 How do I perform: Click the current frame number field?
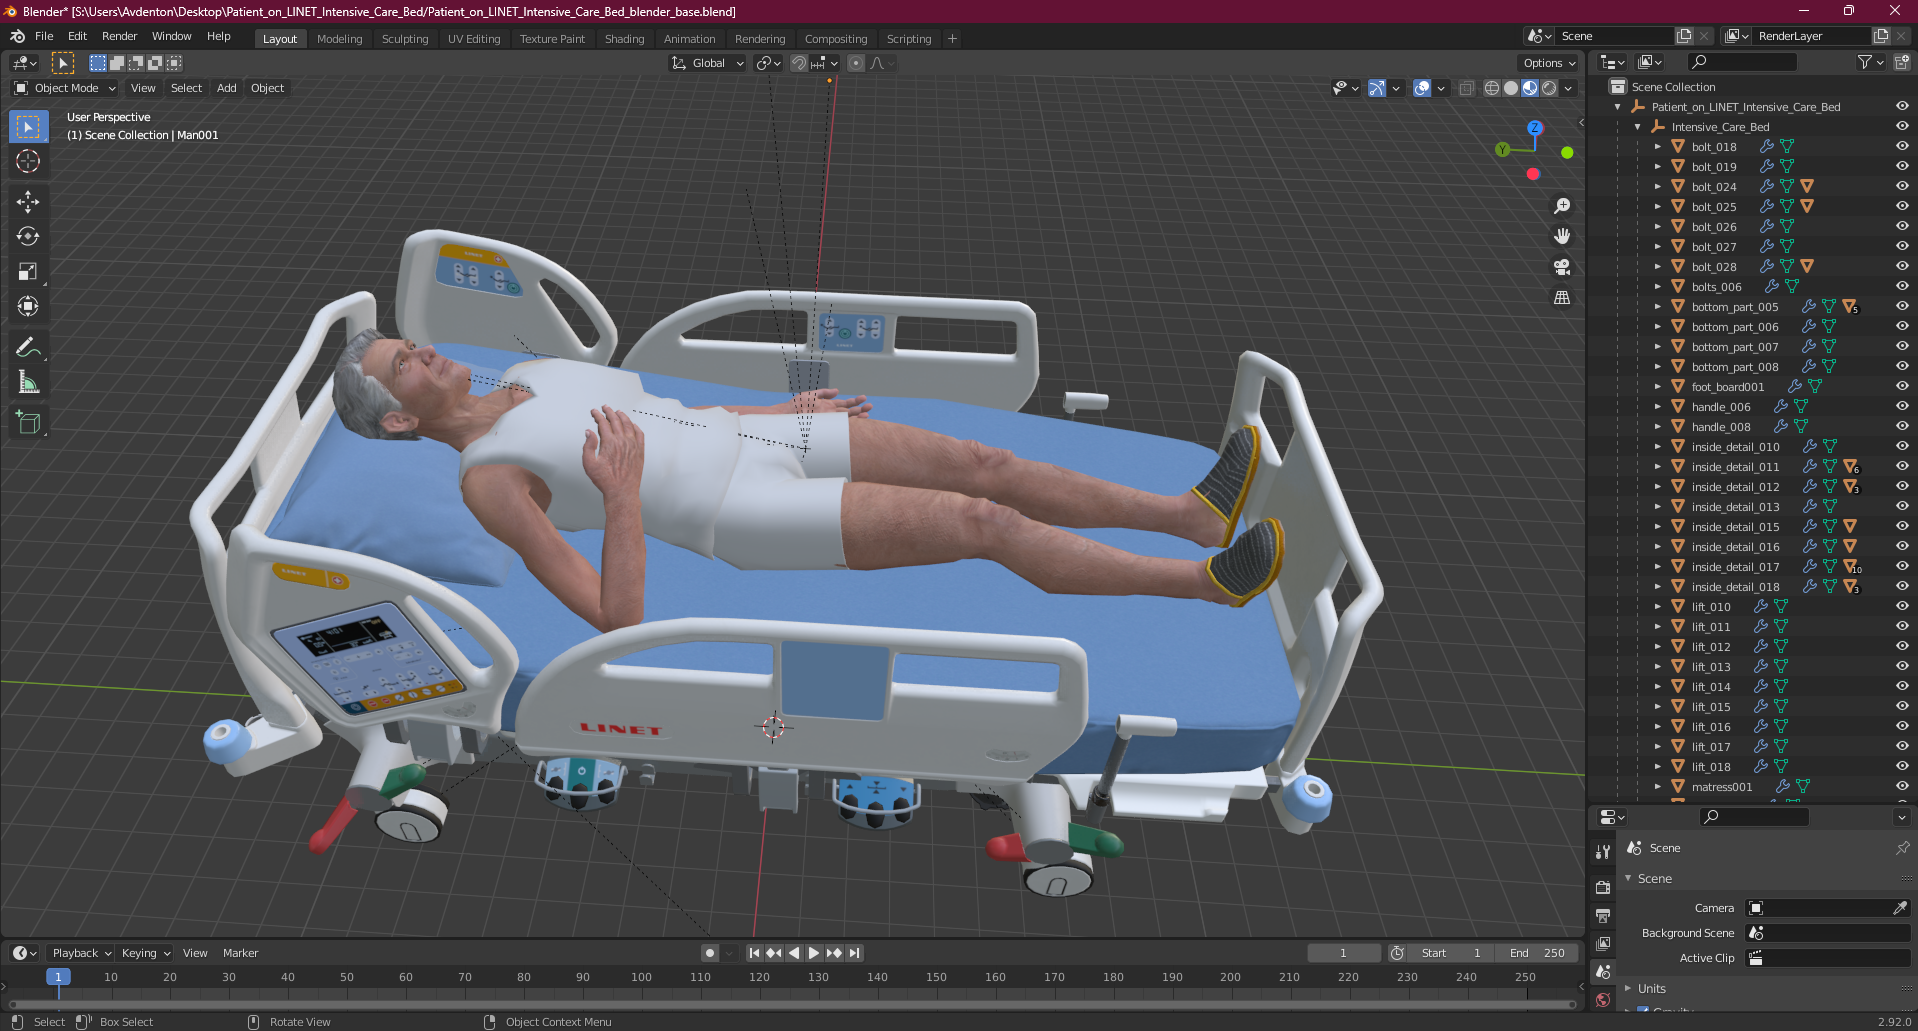(x=1344, y=953)
